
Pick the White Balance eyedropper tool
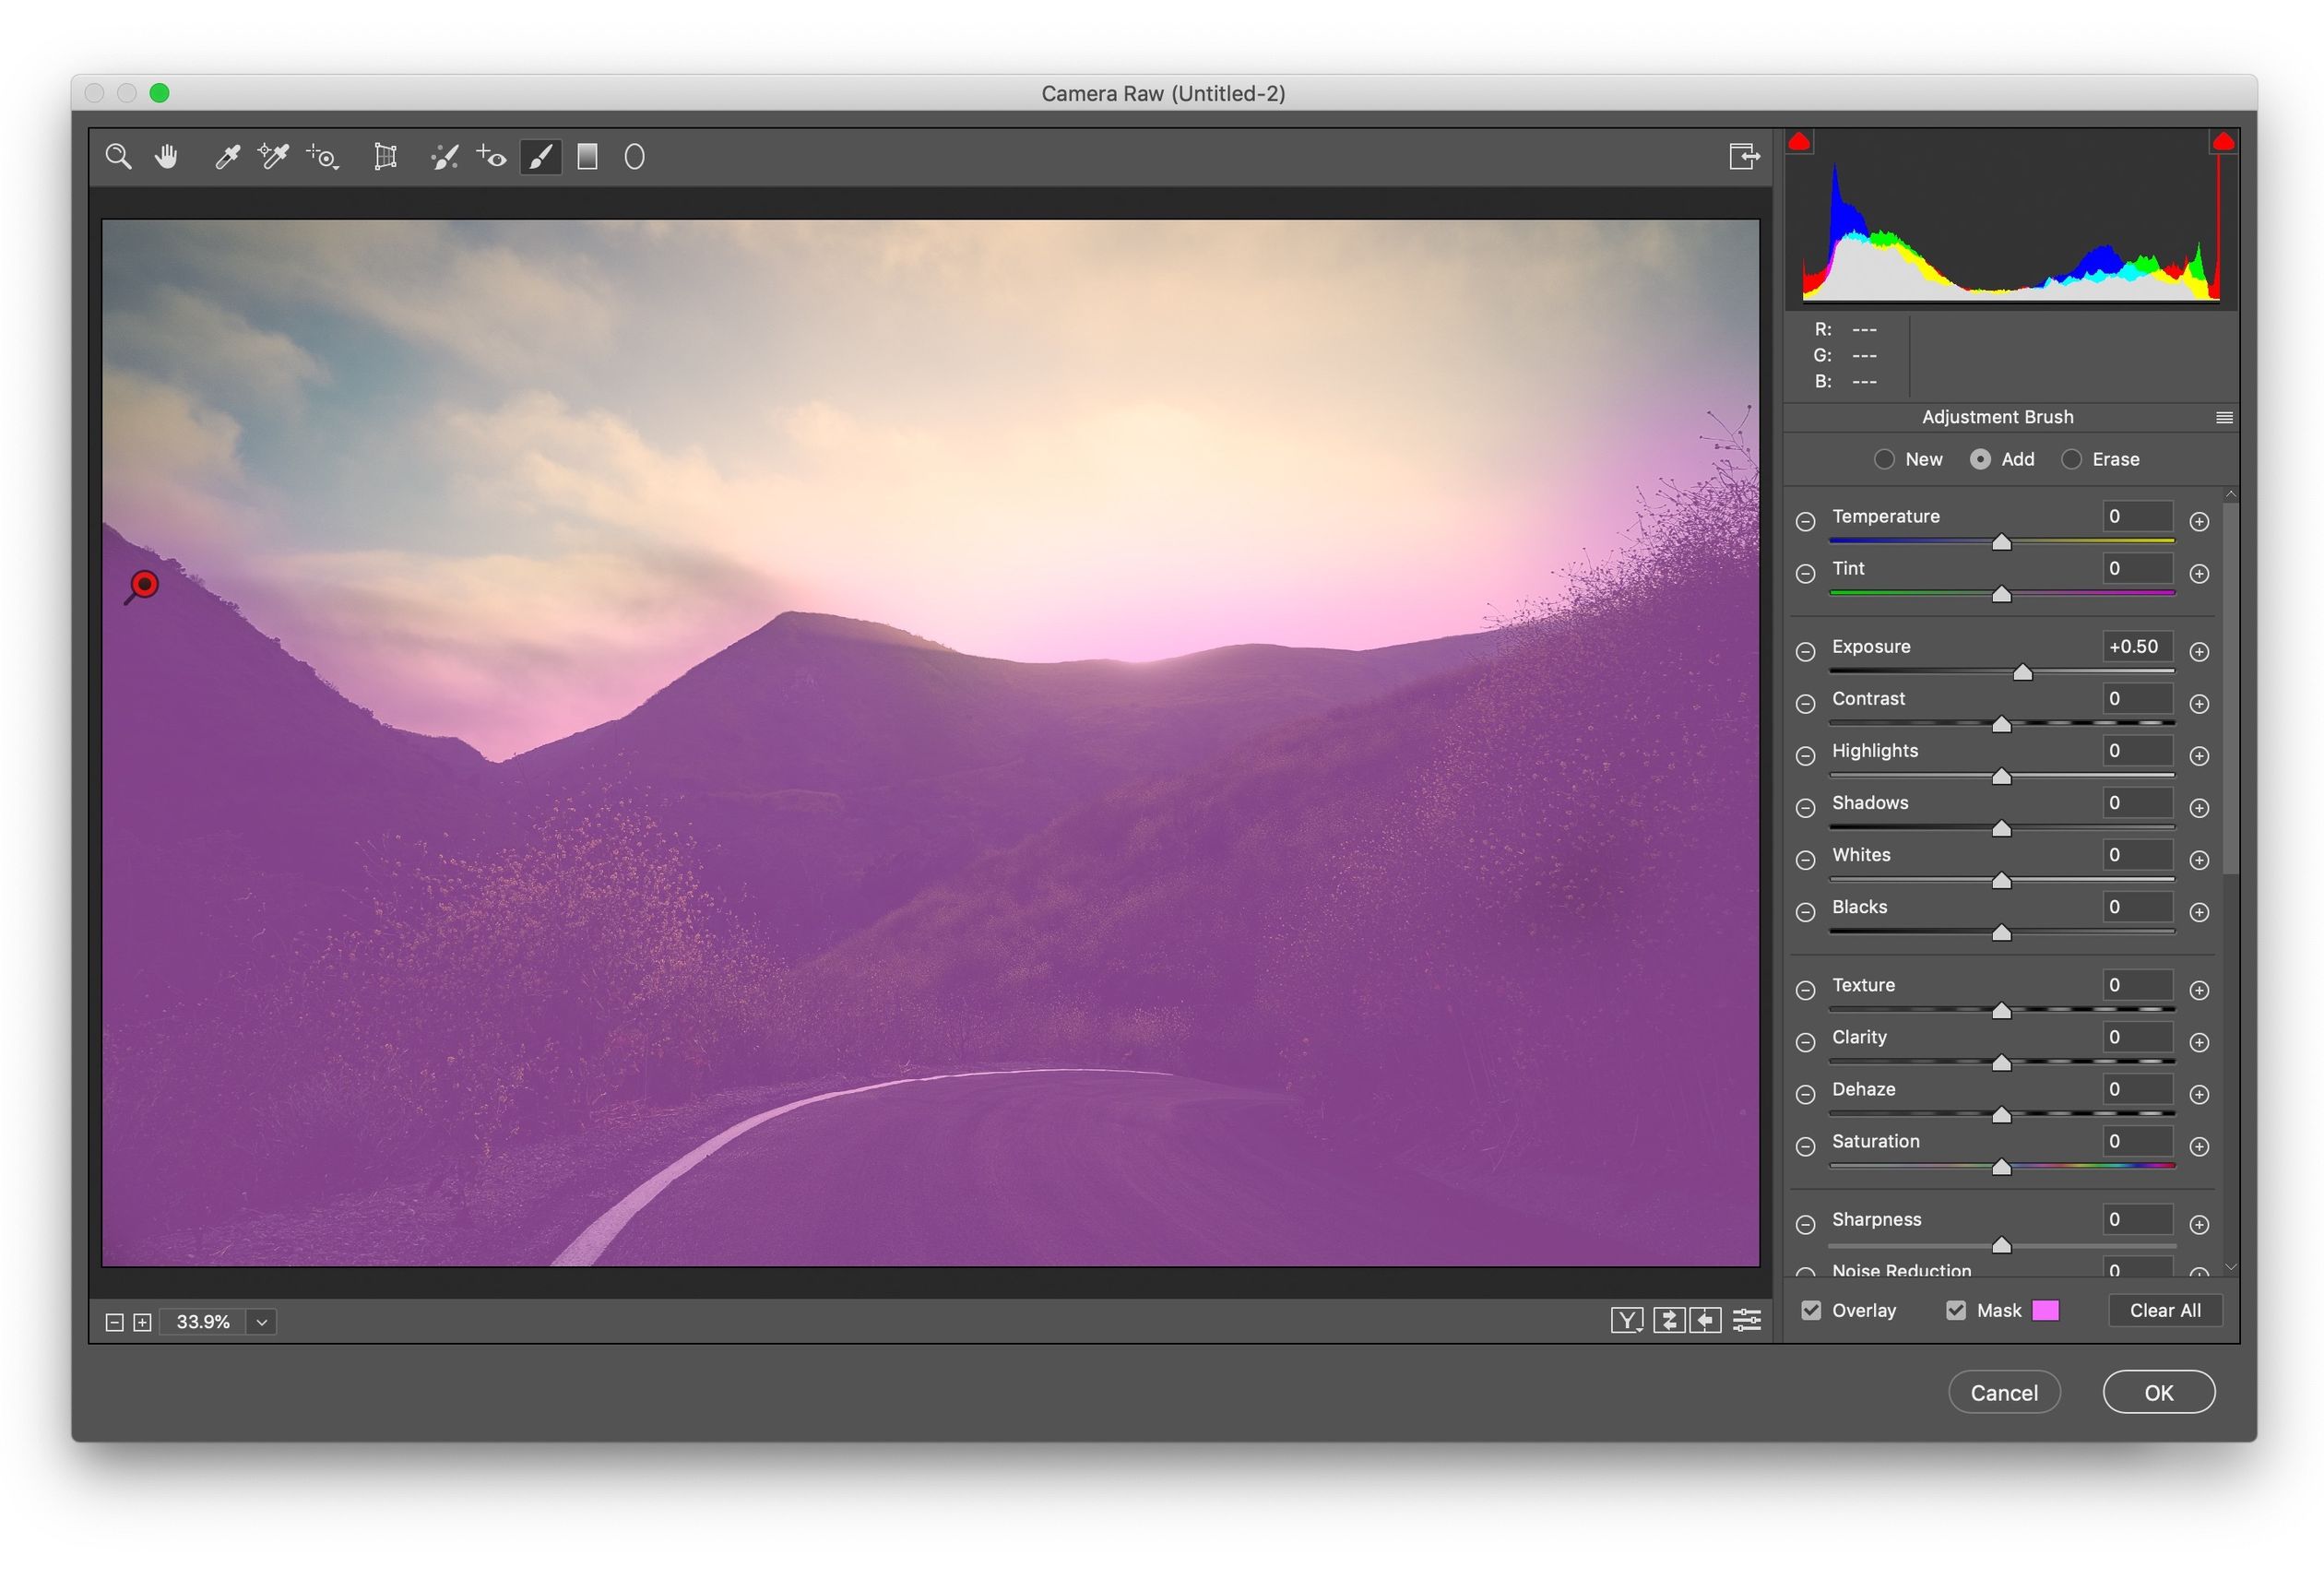click(227, 156)
